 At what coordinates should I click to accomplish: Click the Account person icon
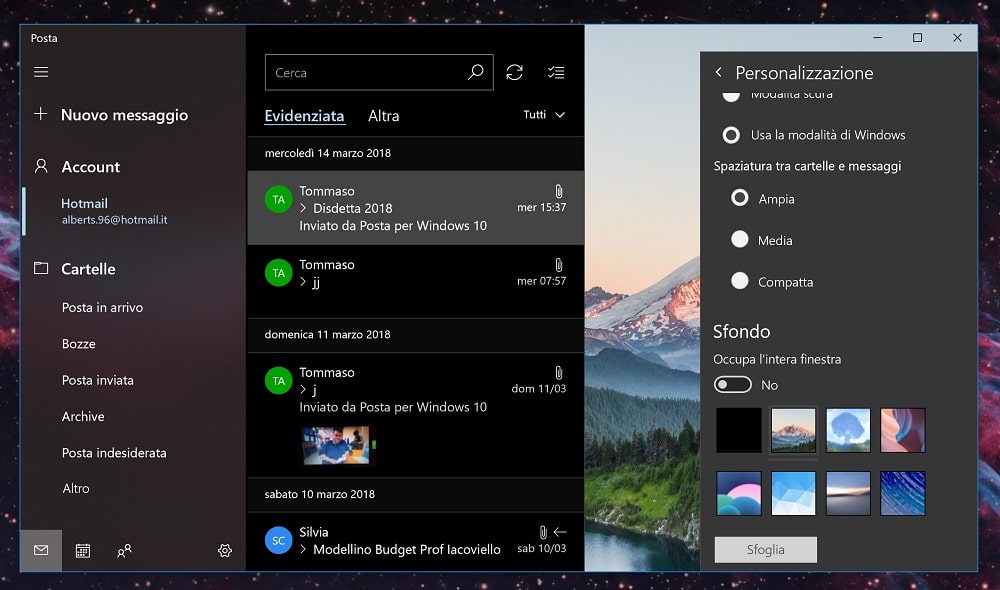tap(41, 166)
